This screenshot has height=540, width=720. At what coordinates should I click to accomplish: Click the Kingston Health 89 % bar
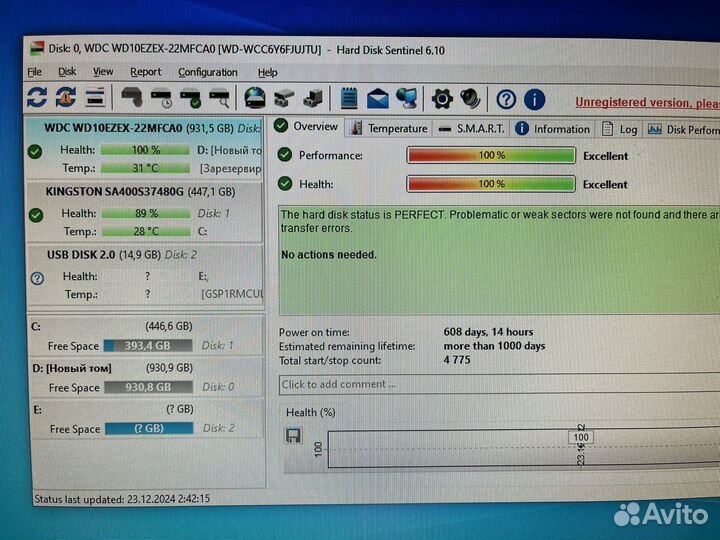pos(146,214)
